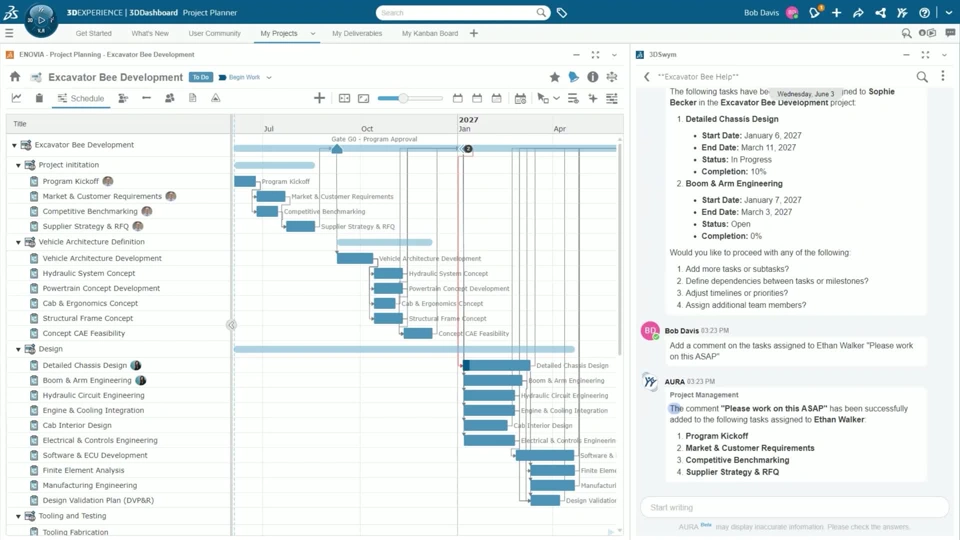Click the Start writing message box
Screen dimensions: 960x540
click(x=794, y=508)
